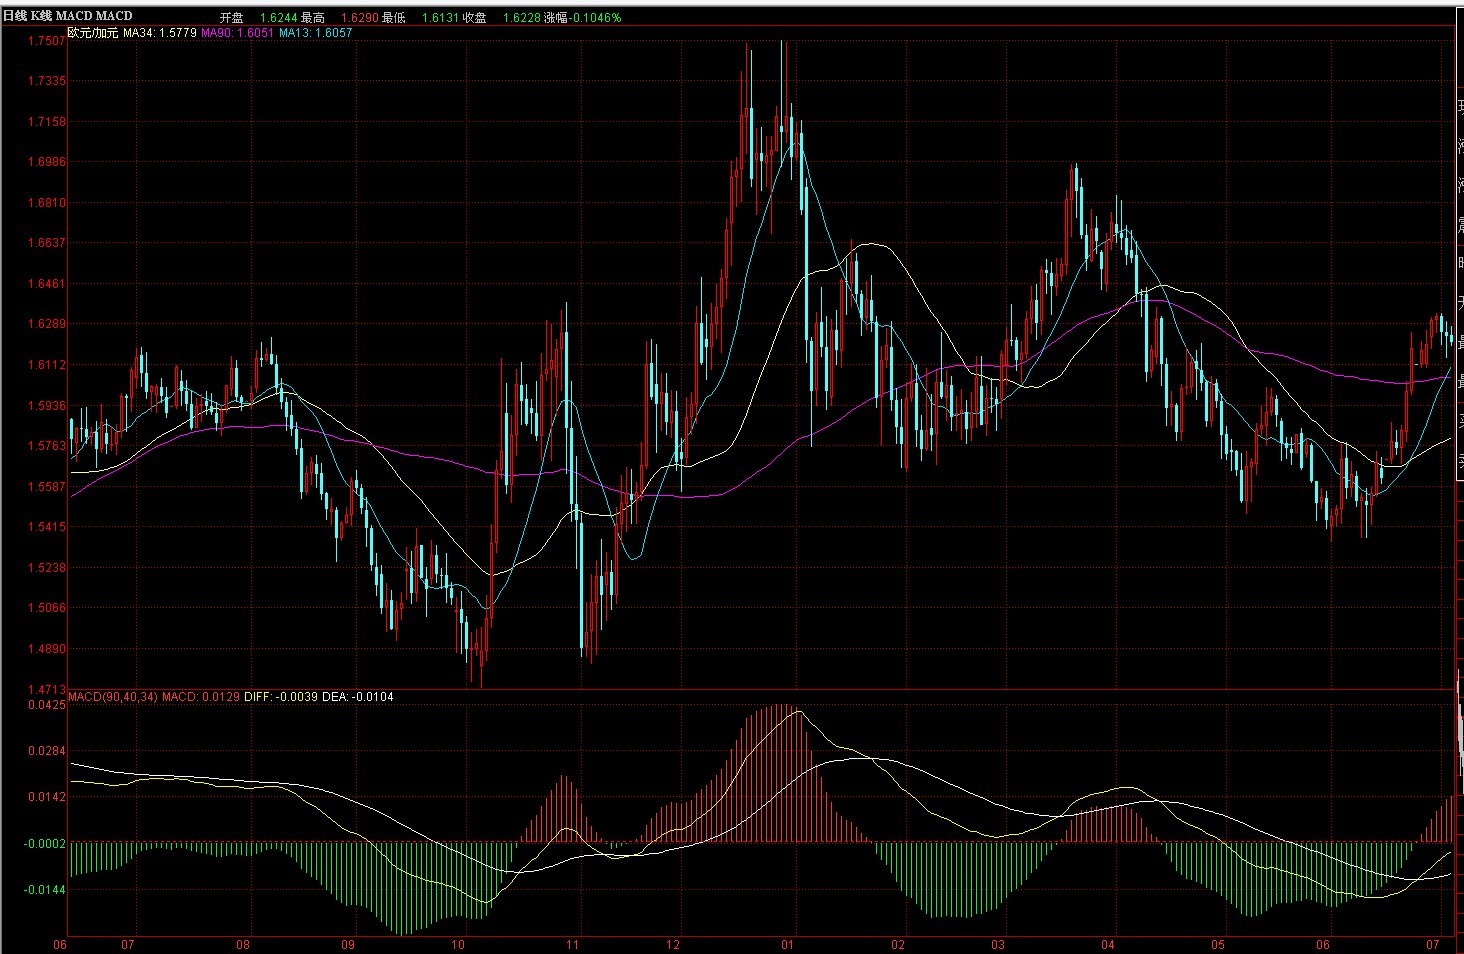Select month 02 on time axis
The image size is (1464, 954).
(x=898, y=945)
